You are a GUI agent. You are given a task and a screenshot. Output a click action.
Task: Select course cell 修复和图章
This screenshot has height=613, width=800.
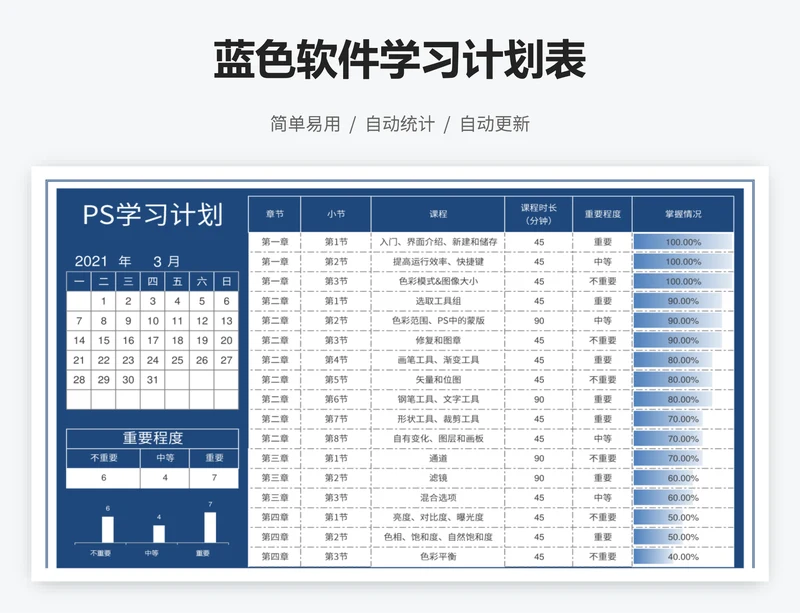click(438, 340)
